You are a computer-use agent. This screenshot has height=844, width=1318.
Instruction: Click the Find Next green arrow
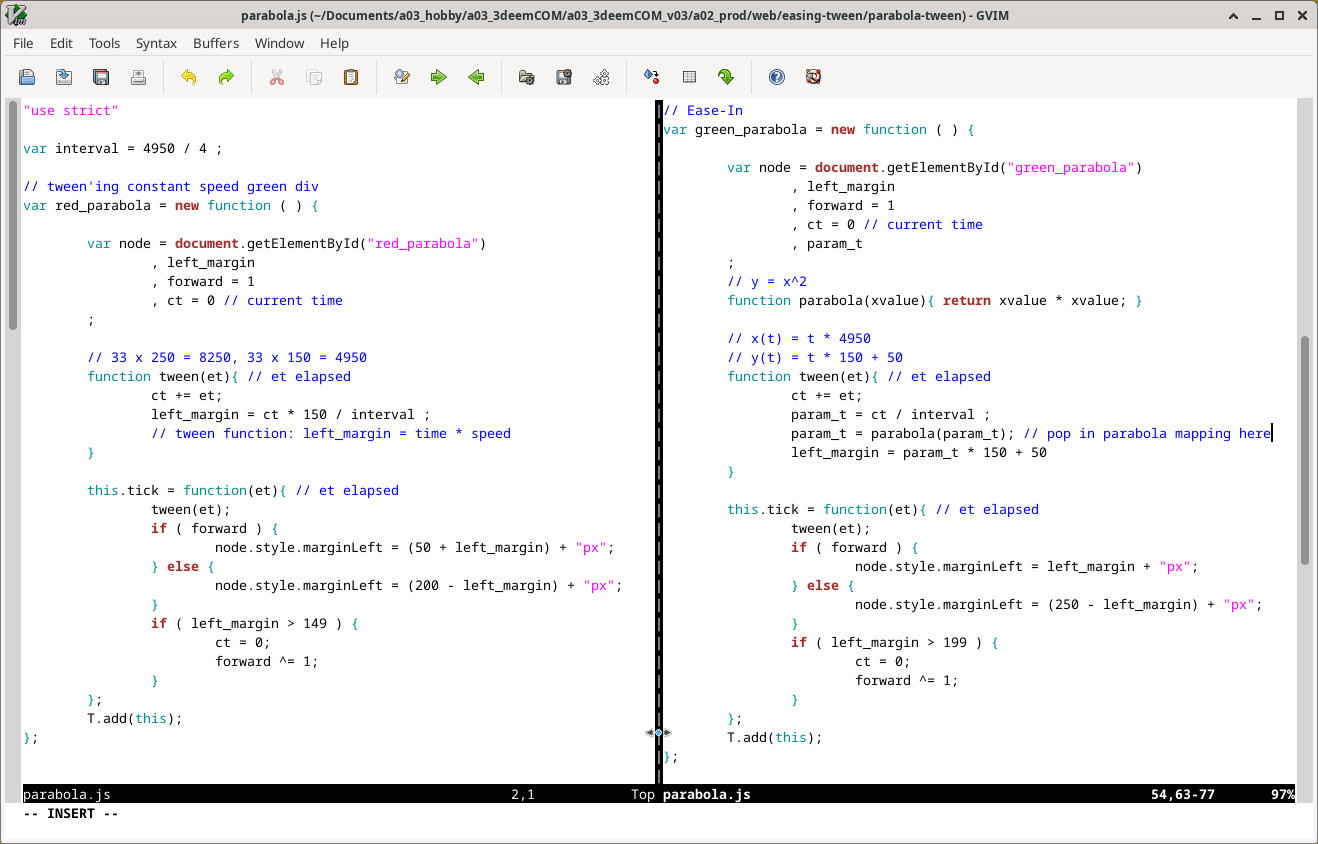[439, 77]
